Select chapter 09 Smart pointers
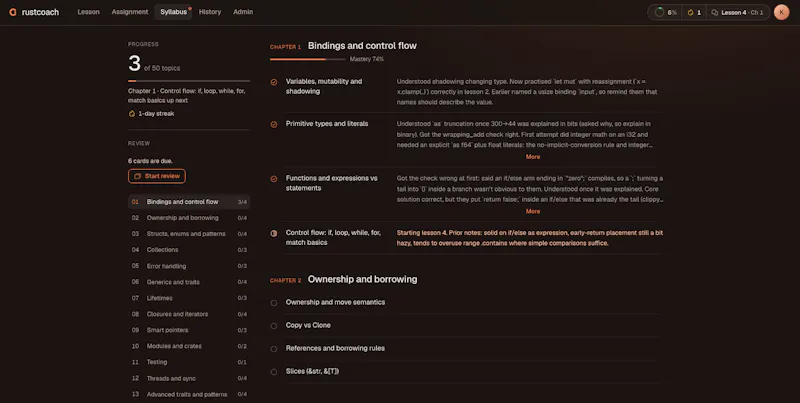 click(189, 330)
